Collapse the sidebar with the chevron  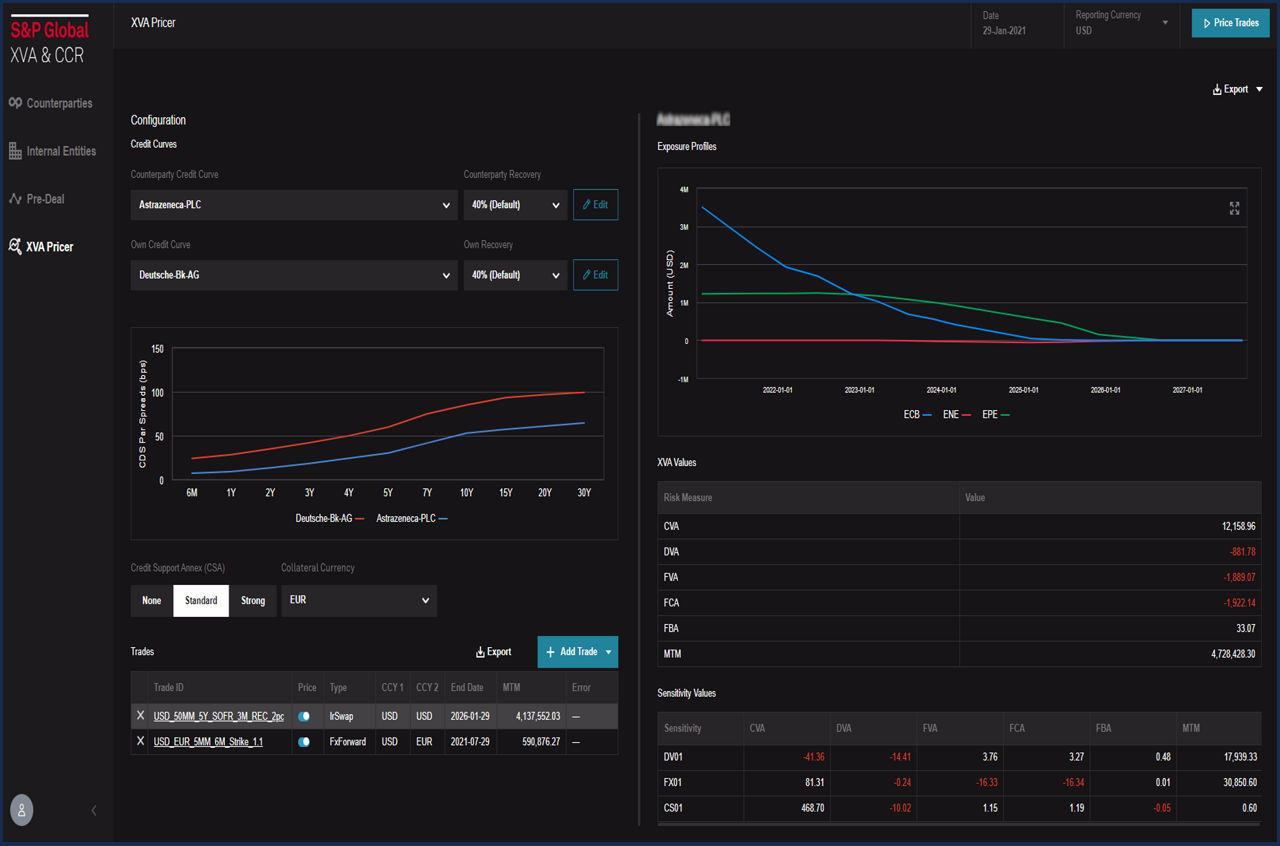click(x=94, y=810)
